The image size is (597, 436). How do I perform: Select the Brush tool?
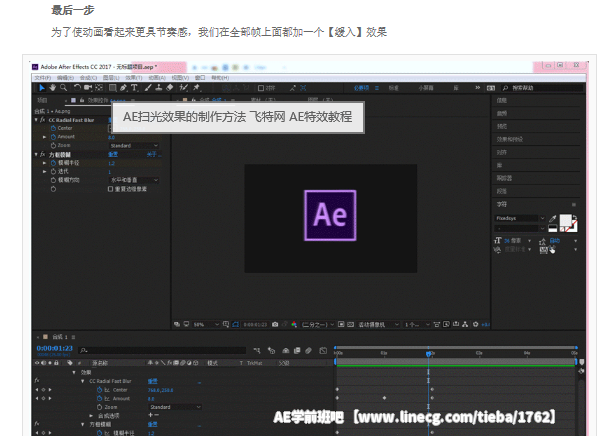click(x=148, y=88)
